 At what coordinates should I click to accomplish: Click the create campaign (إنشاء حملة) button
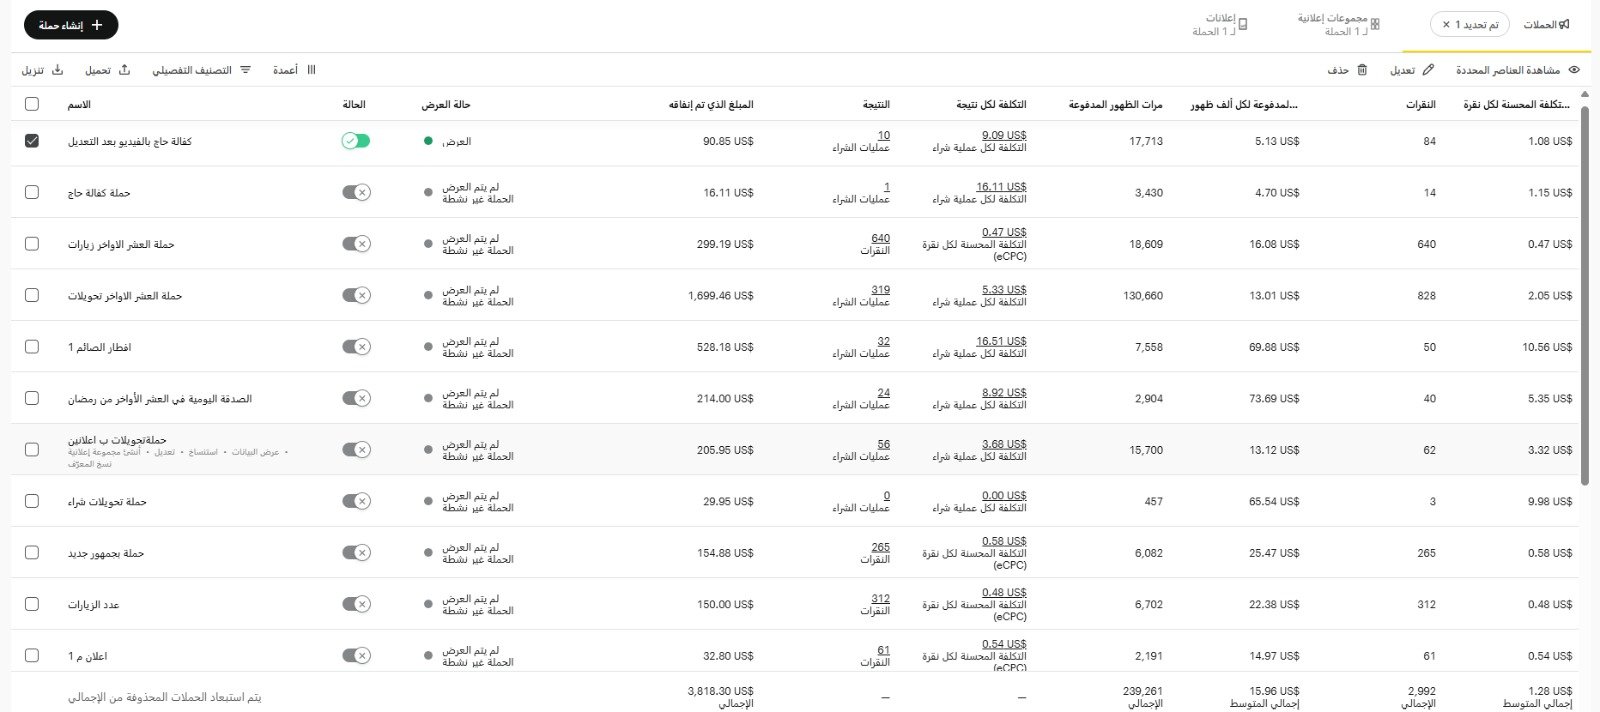[71, 25]
